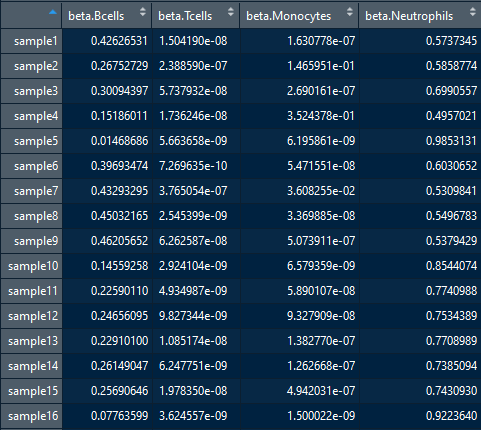Click Neutrophils value 0.6990557

pyautogui.click(x=451, y=91)
